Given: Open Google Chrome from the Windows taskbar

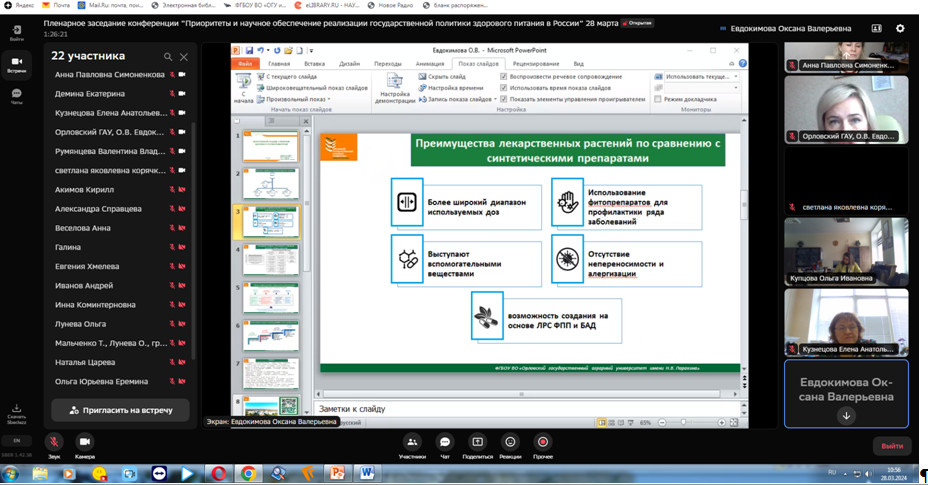Looking at the screenshot, I should [x=247, y=473].
